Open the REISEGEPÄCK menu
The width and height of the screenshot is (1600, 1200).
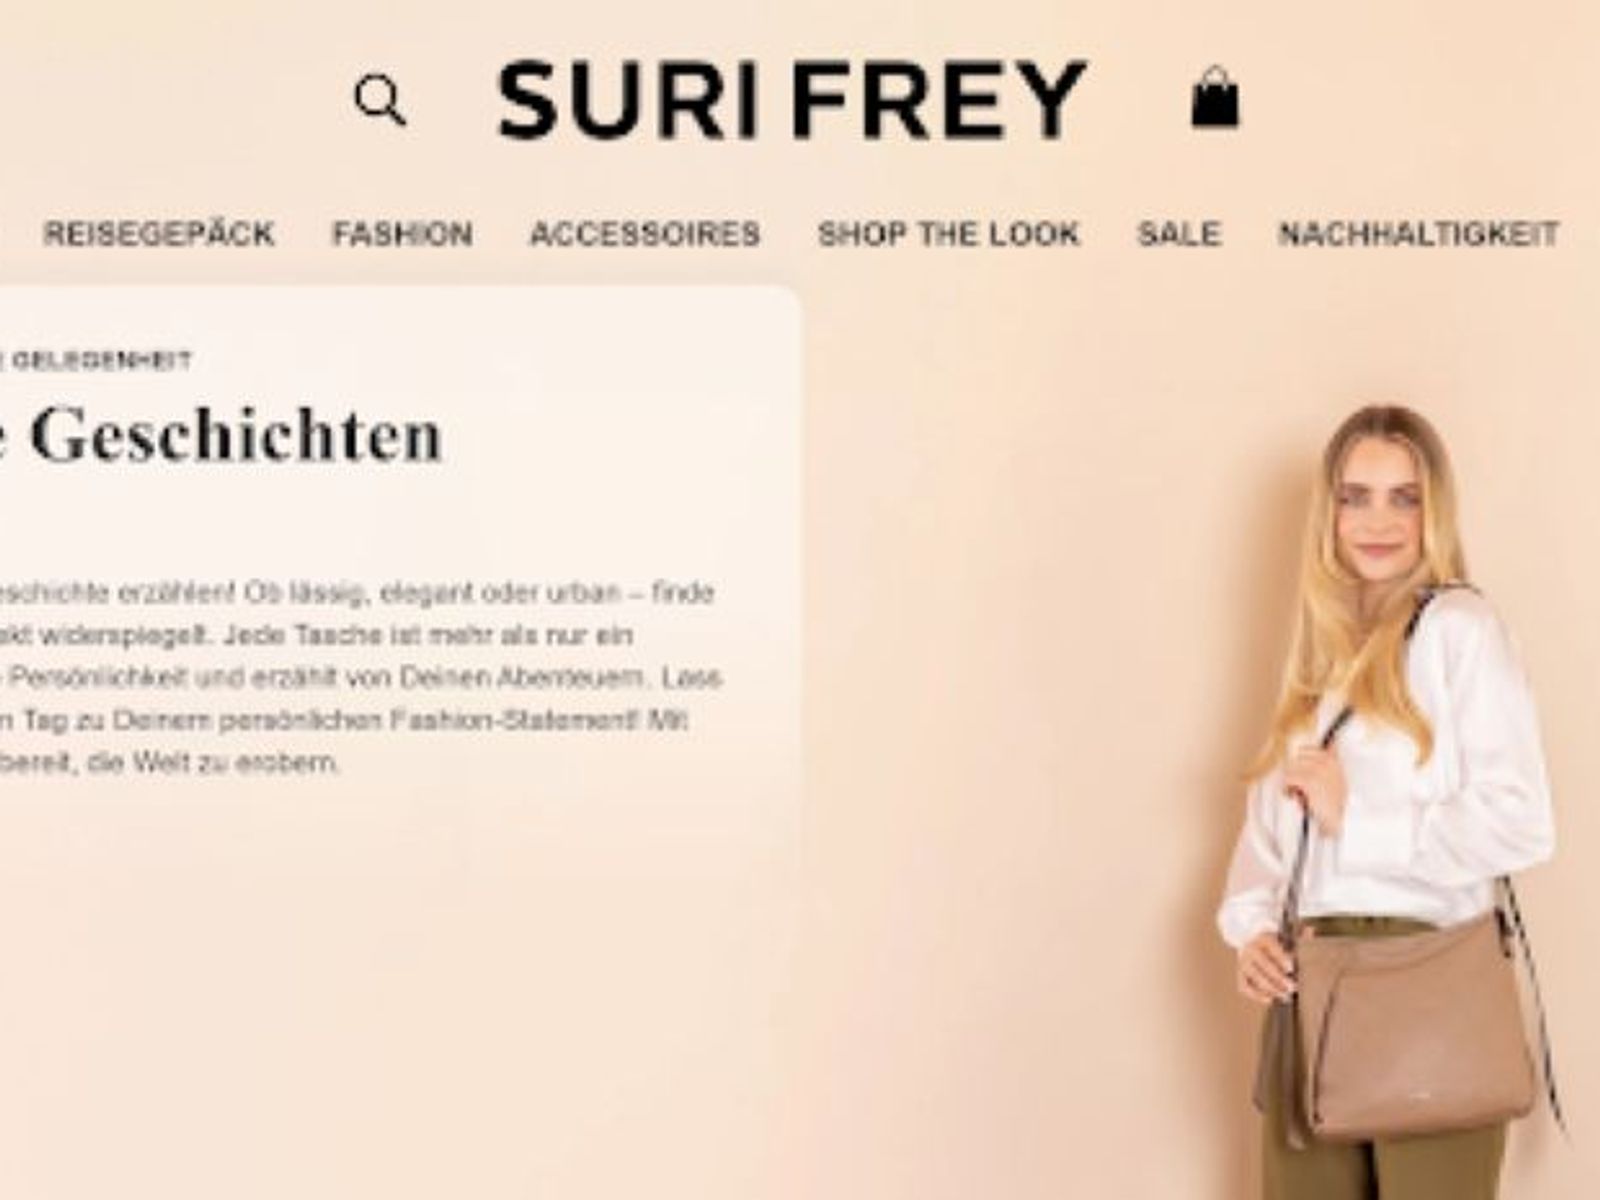click(159, 234)
